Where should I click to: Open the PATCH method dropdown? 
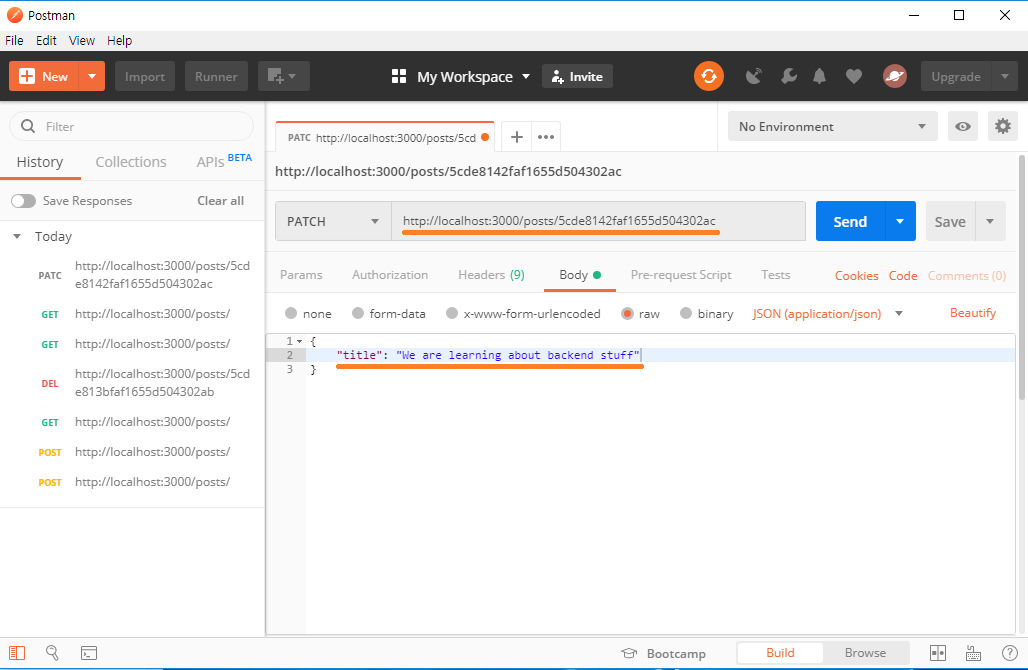[333, 222]
